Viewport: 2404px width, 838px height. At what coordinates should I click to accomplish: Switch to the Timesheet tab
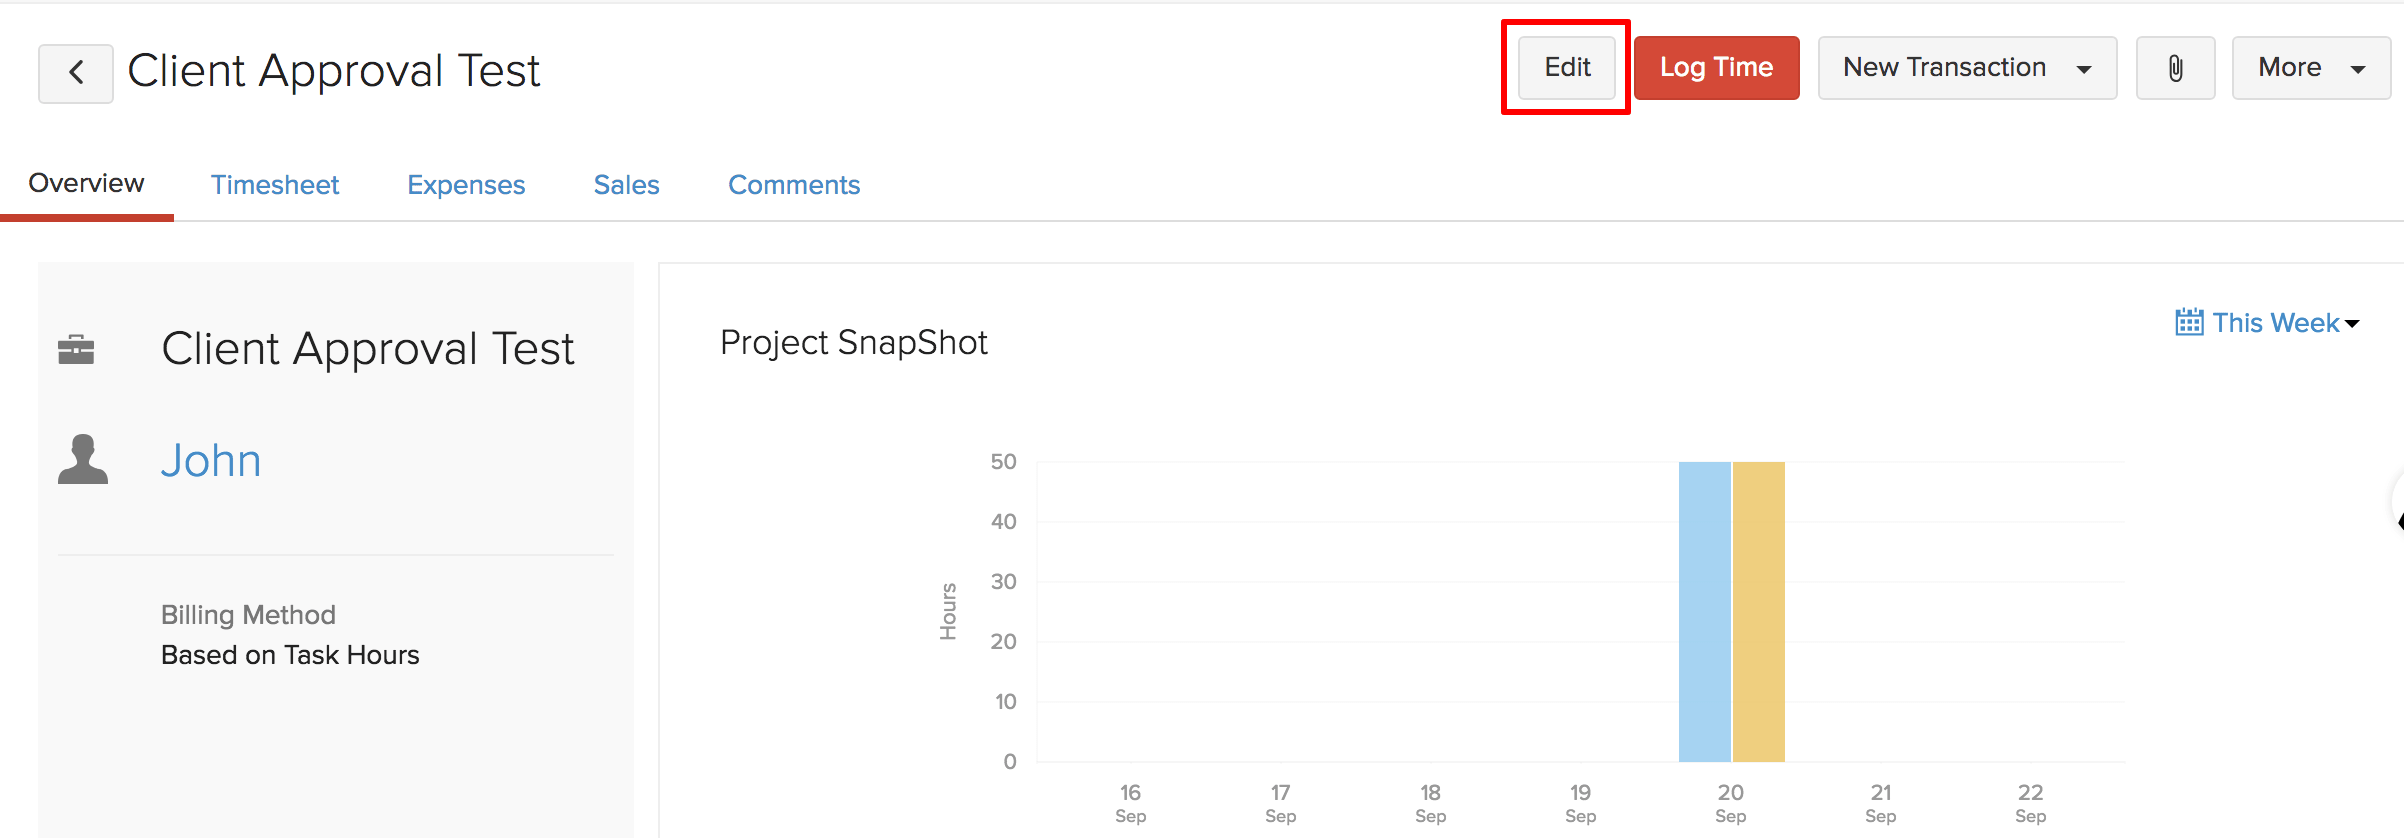(x=275, y=185)
